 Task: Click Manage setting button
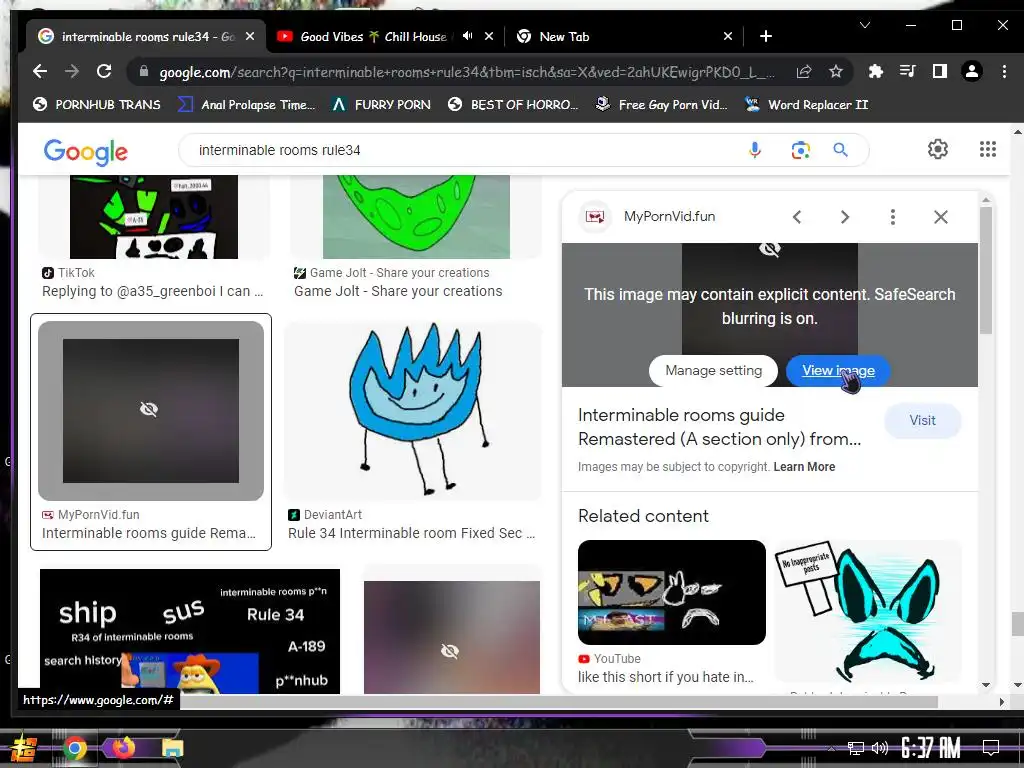(713, 371)
